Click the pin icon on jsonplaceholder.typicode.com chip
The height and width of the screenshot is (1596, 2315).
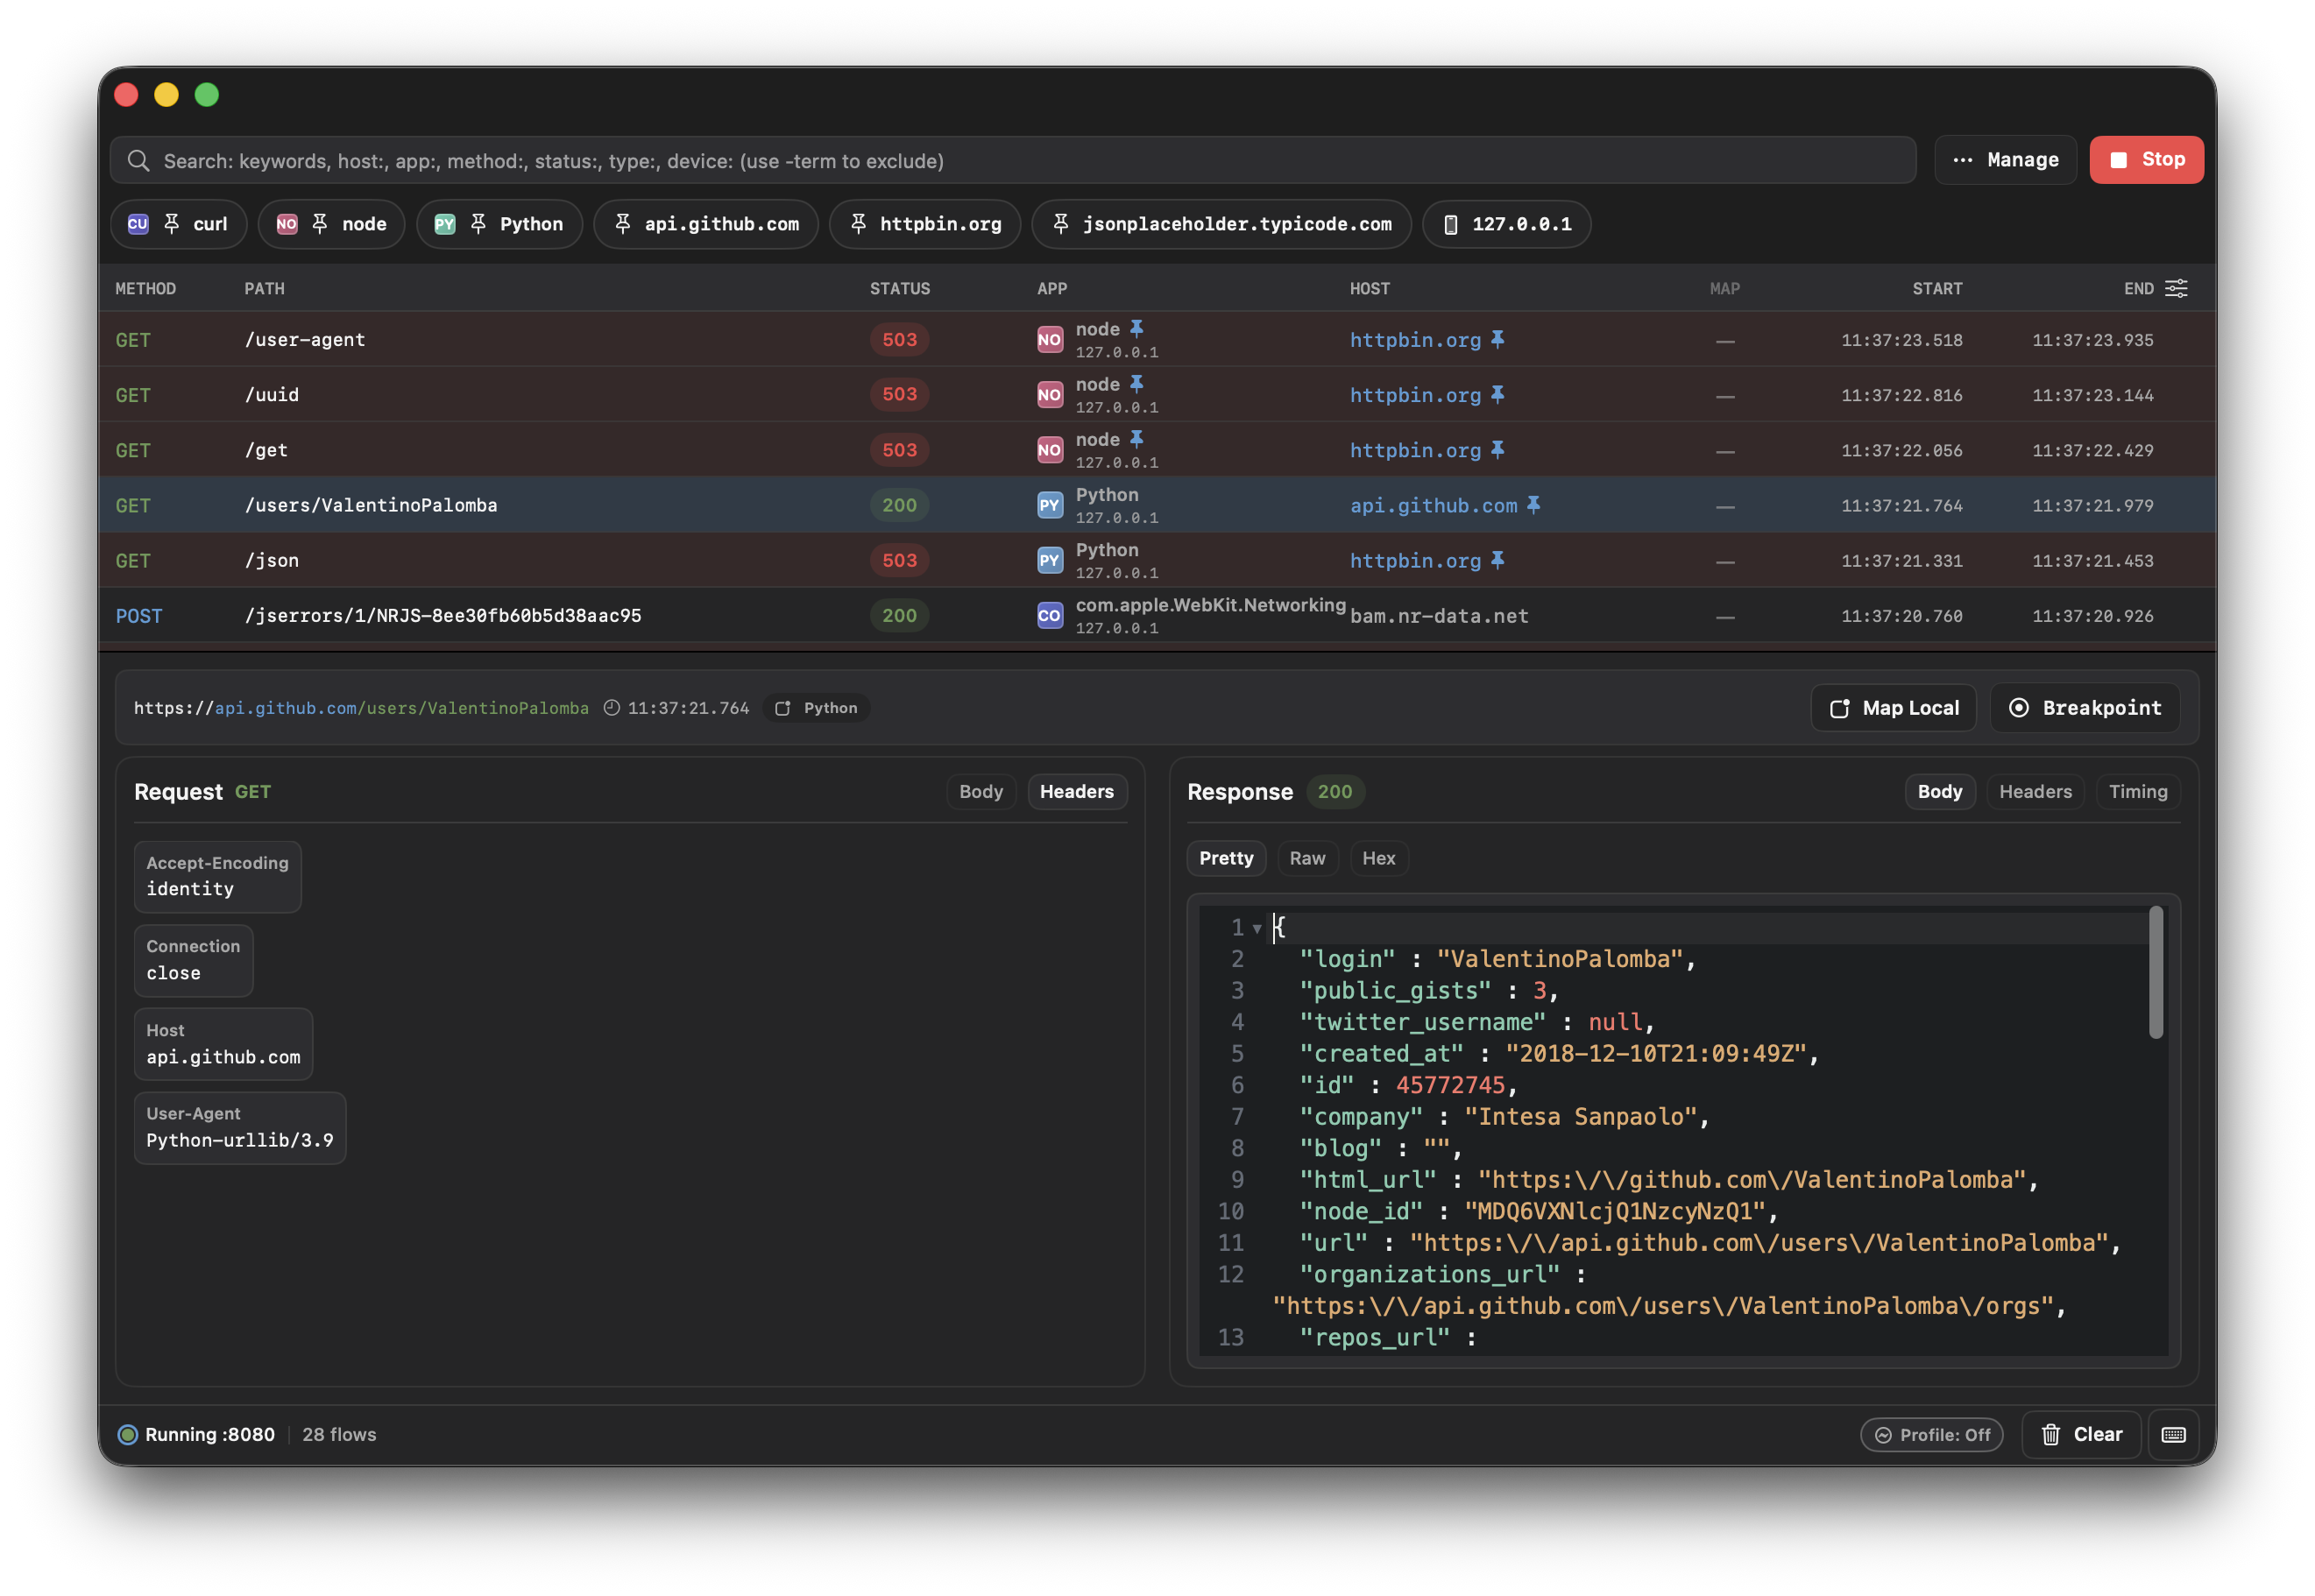(1061, 224)
